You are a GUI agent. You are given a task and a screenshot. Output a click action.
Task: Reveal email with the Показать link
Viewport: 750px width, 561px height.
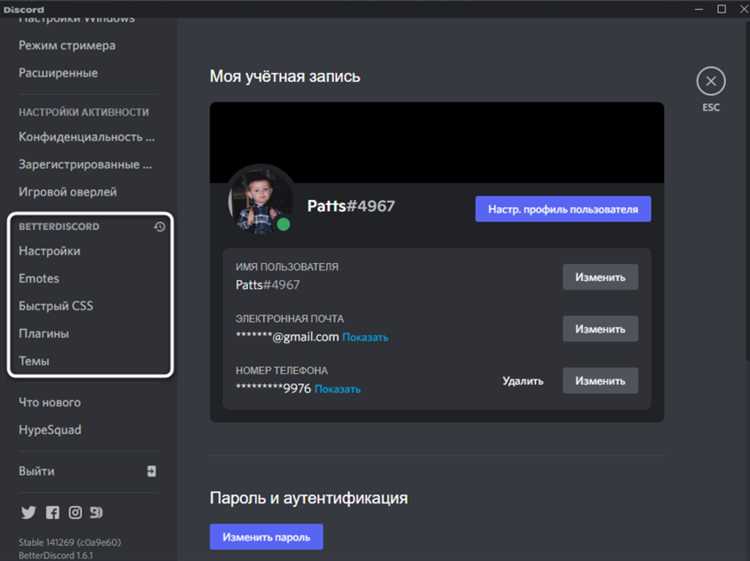tap(365, 338)
